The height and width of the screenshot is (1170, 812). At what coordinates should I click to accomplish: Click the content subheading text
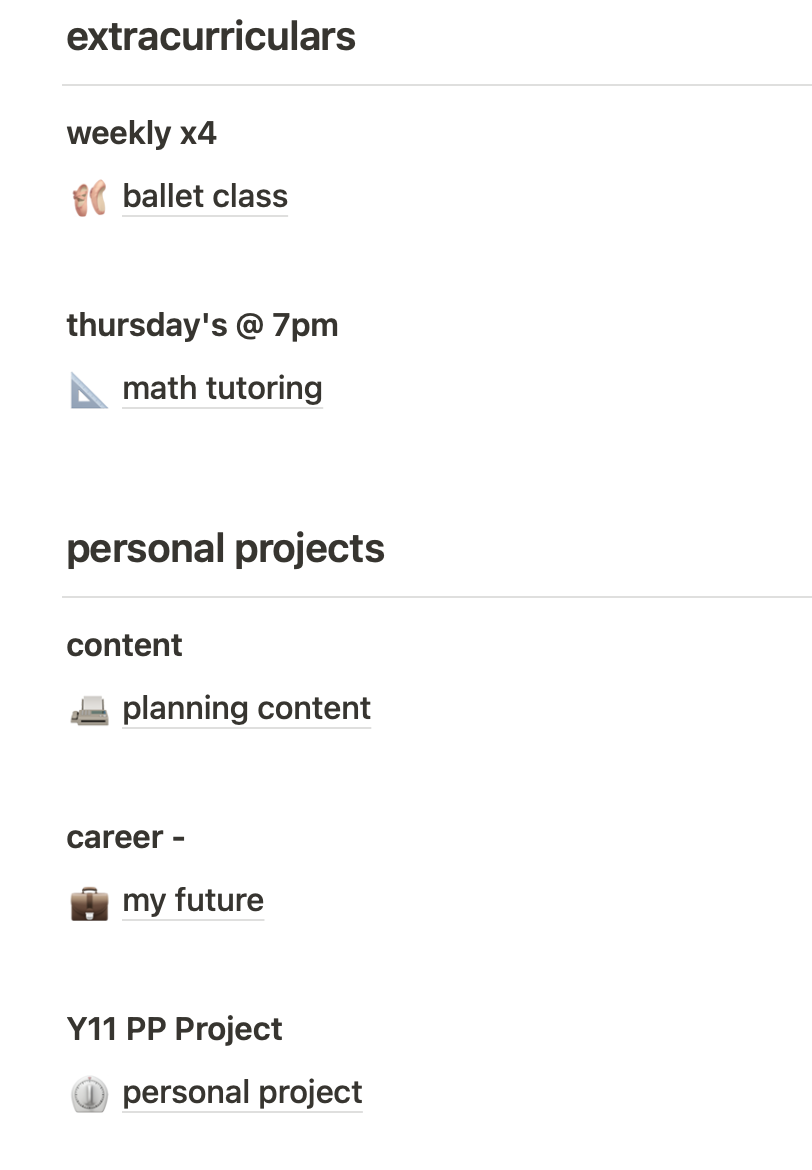[124, 645]
